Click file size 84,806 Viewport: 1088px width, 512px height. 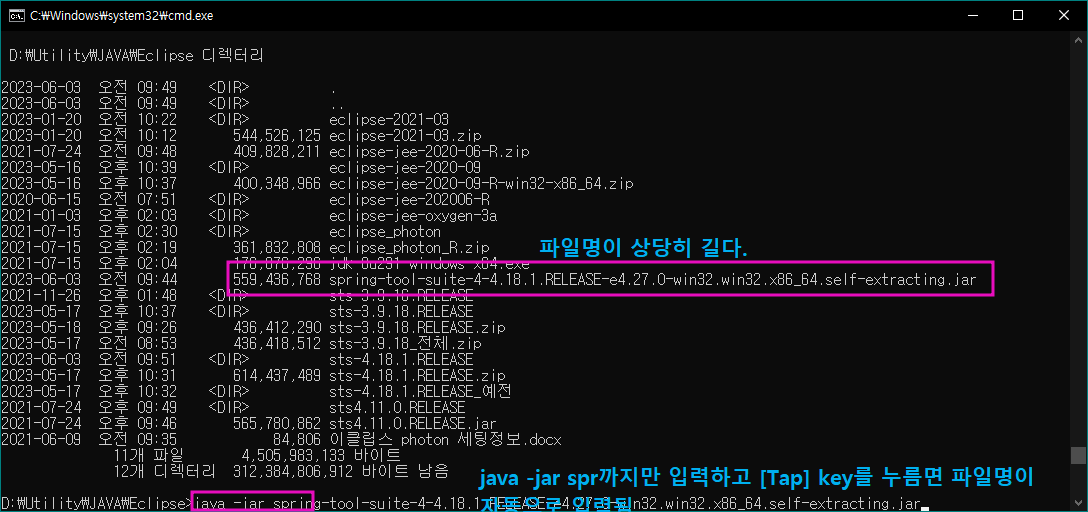point(297,439)
